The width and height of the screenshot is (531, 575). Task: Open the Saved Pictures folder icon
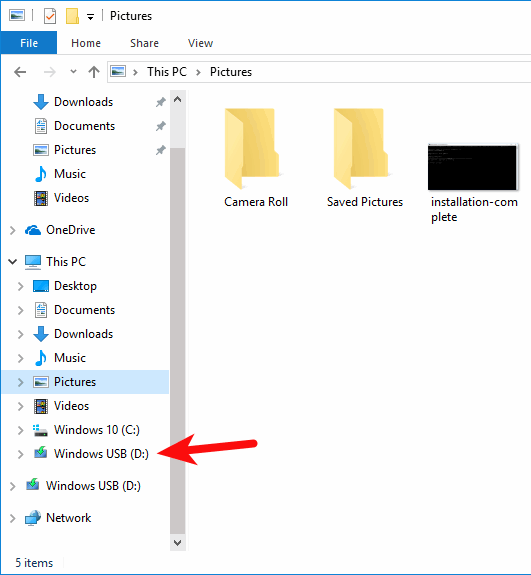(360, 148)
